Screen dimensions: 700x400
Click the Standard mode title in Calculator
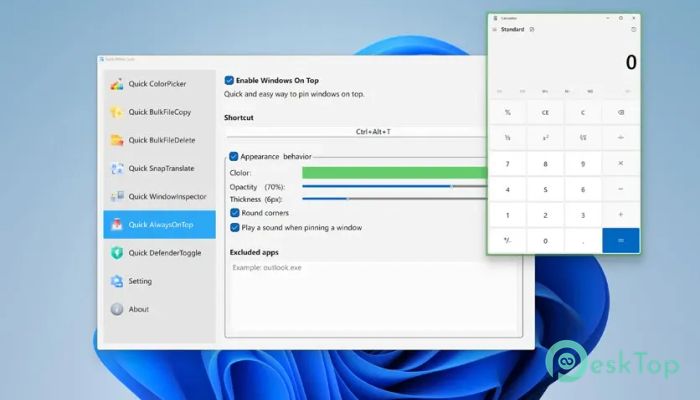click(512, 29)
